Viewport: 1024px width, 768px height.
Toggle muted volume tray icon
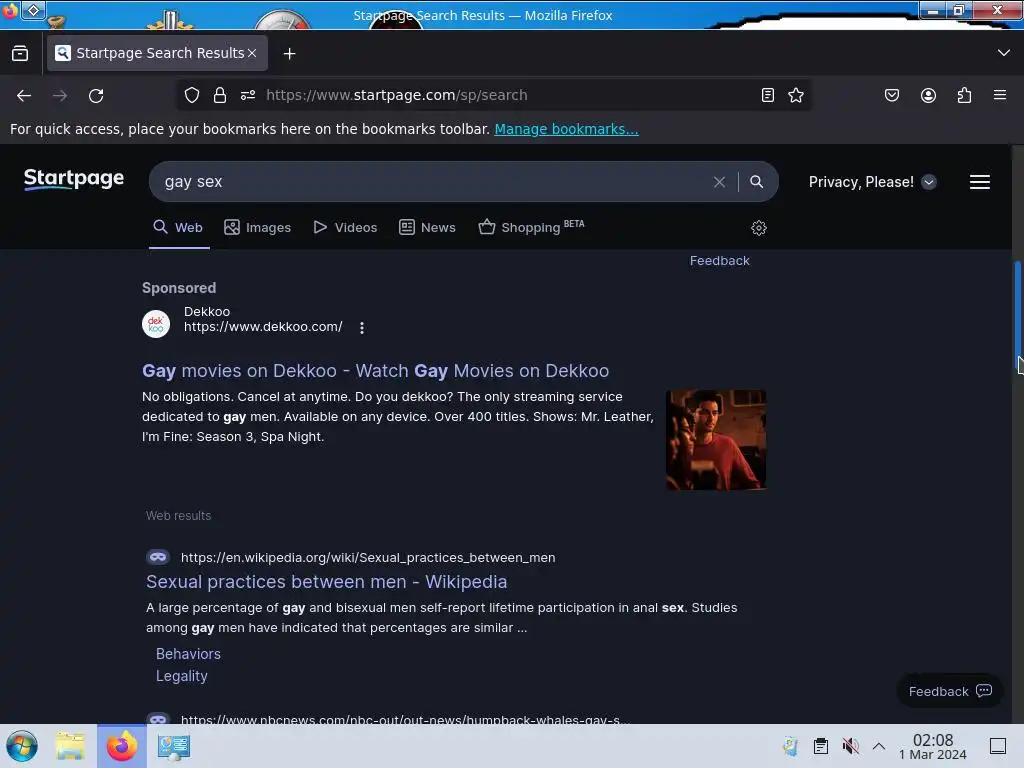click(850, 746)
